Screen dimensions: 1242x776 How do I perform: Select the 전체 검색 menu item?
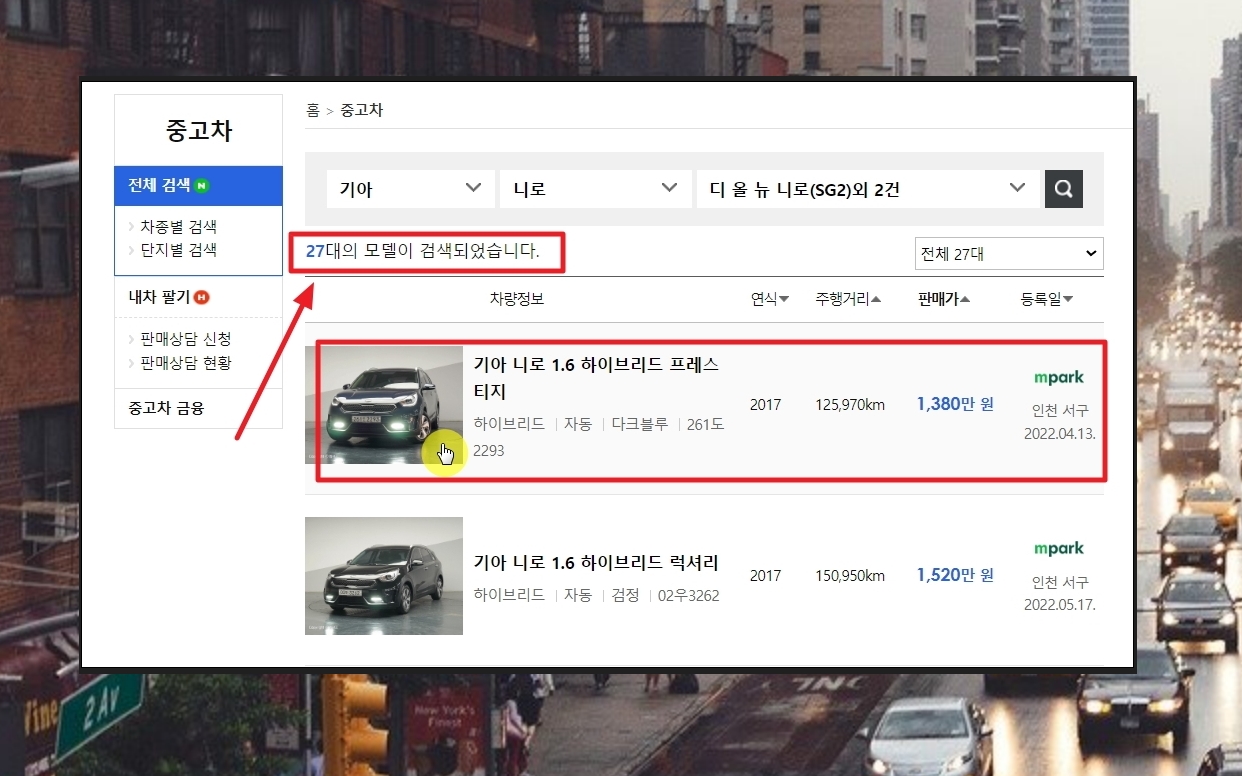(x=199, y=186)
